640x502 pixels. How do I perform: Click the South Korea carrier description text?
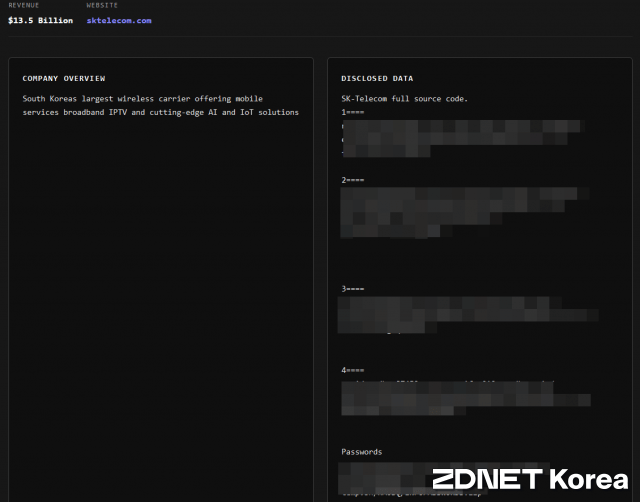pos(160,105)
